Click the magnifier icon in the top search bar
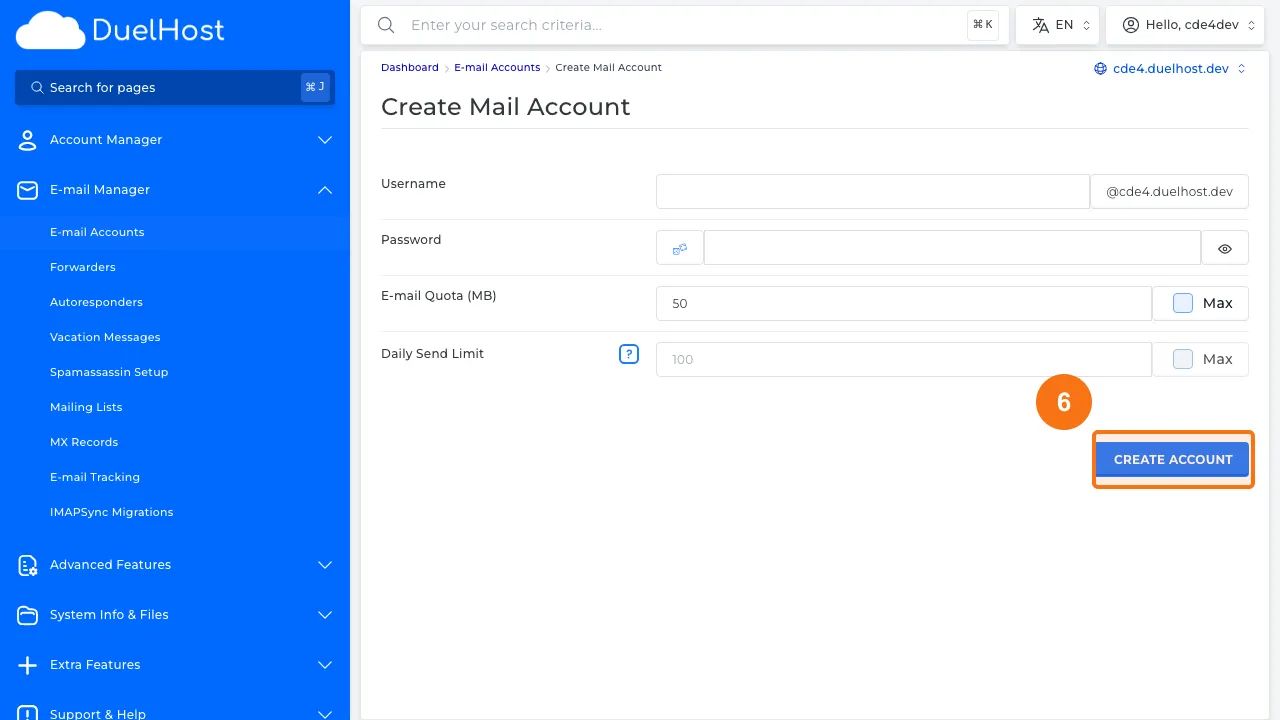Viewport: 1280px width, 720px height. 386,25
